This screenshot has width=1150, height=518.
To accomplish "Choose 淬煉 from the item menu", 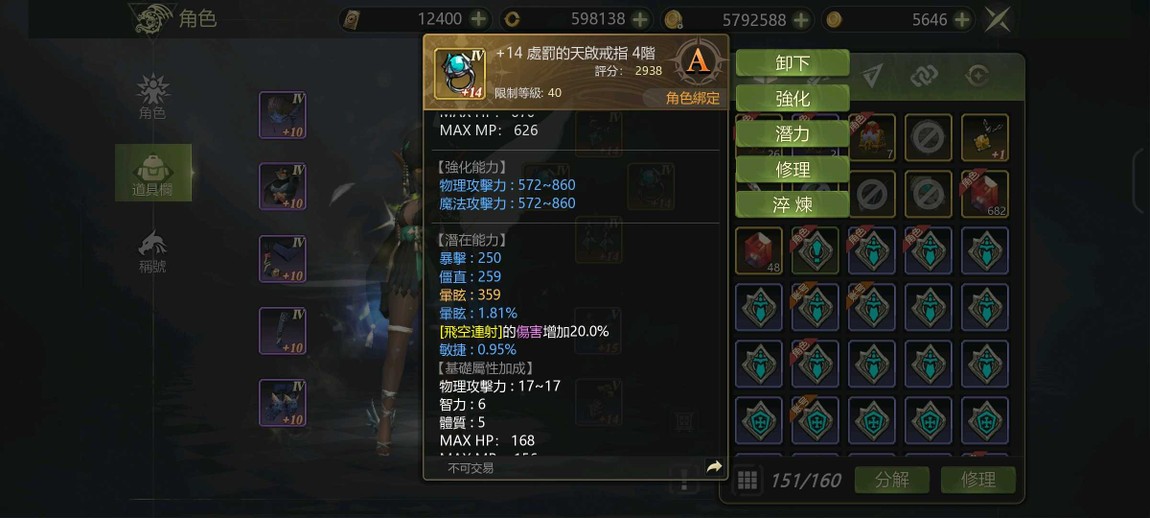I will (792, 204).
